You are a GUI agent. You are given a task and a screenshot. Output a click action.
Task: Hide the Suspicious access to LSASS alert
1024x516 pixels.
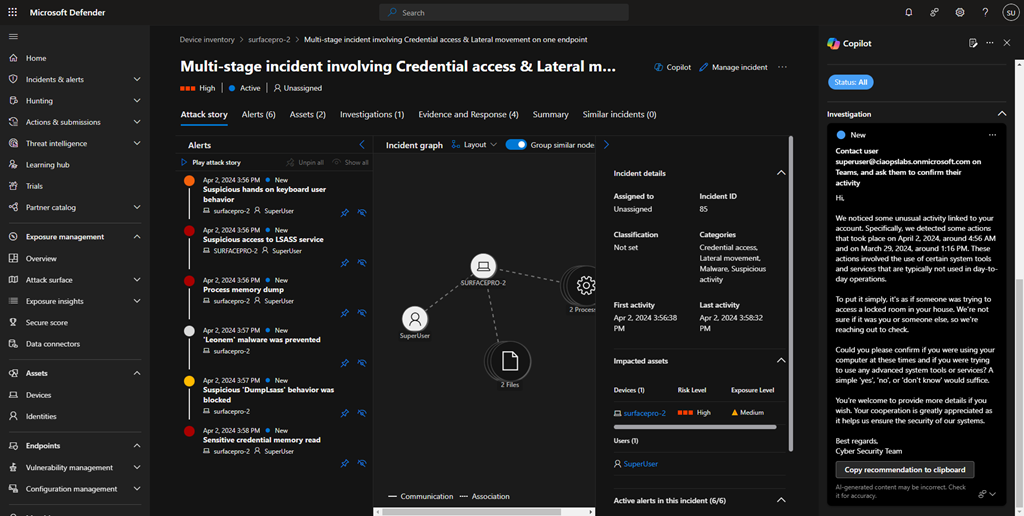361,263
